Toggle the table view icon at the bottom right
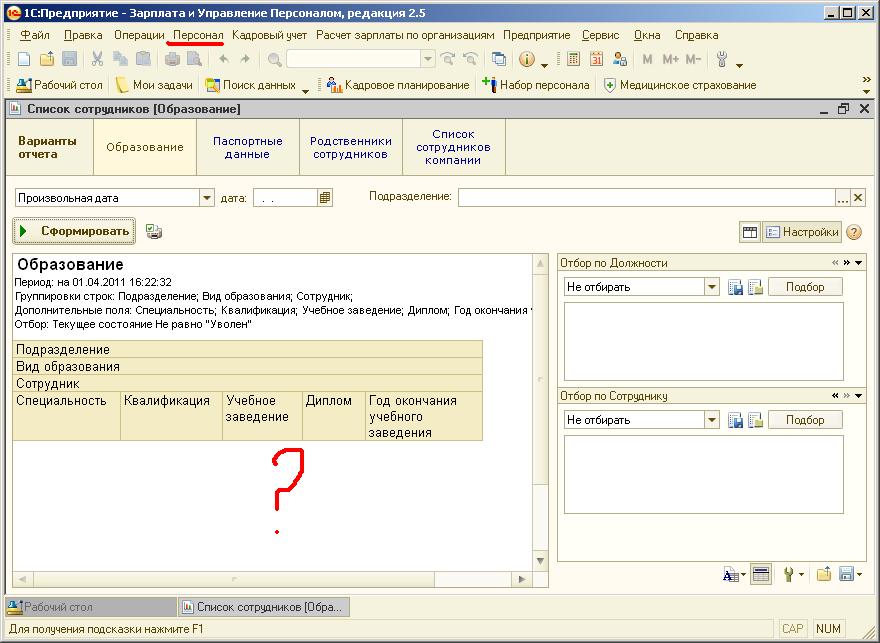The height and width of the screenshot is (643, 880). coord(760,575)
